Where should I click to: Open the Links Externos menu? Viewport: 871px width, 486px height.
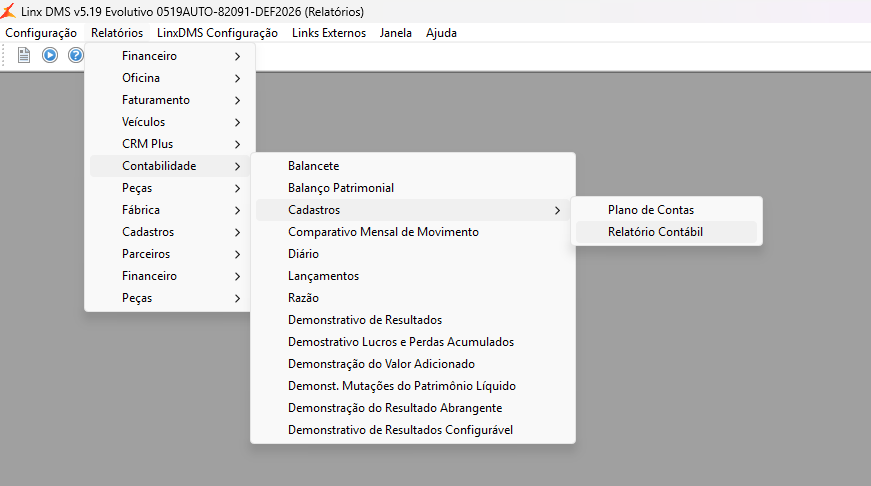tap(329, 33)
